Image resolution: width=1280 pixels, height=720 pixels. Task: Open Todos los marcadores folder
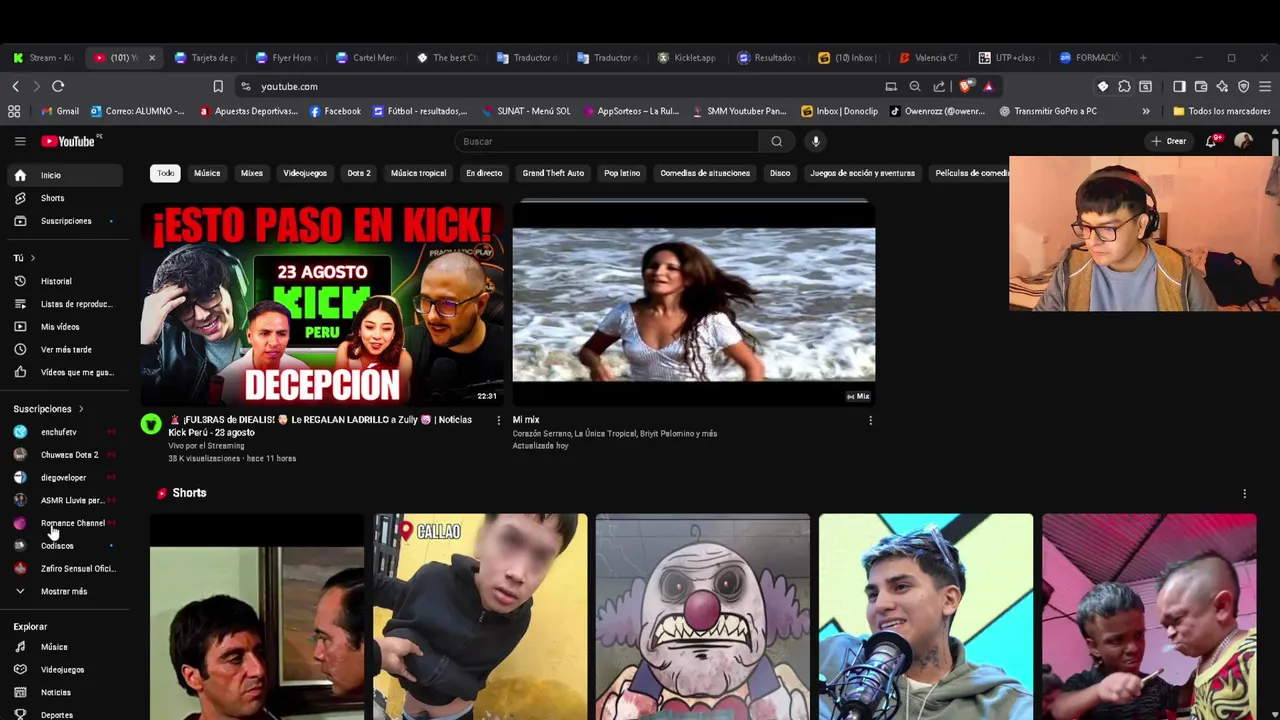click(x=1221, y=111)
